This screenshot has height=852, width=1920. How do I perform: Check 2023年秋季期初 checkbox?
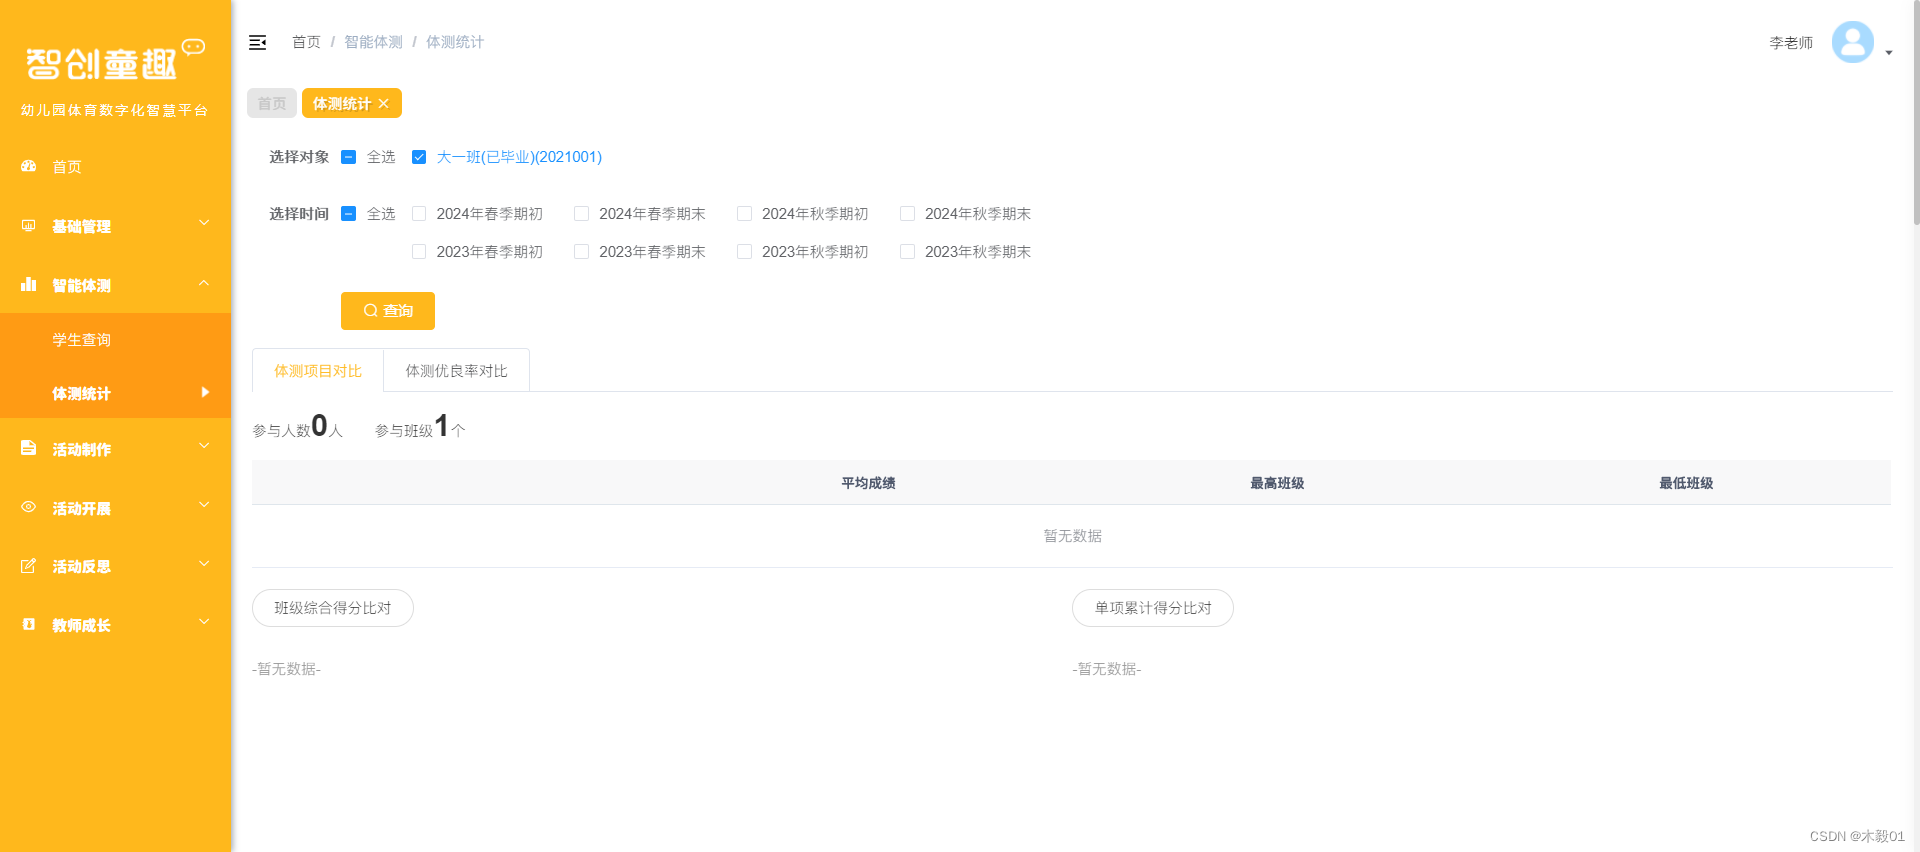click(x=744, y=252)
